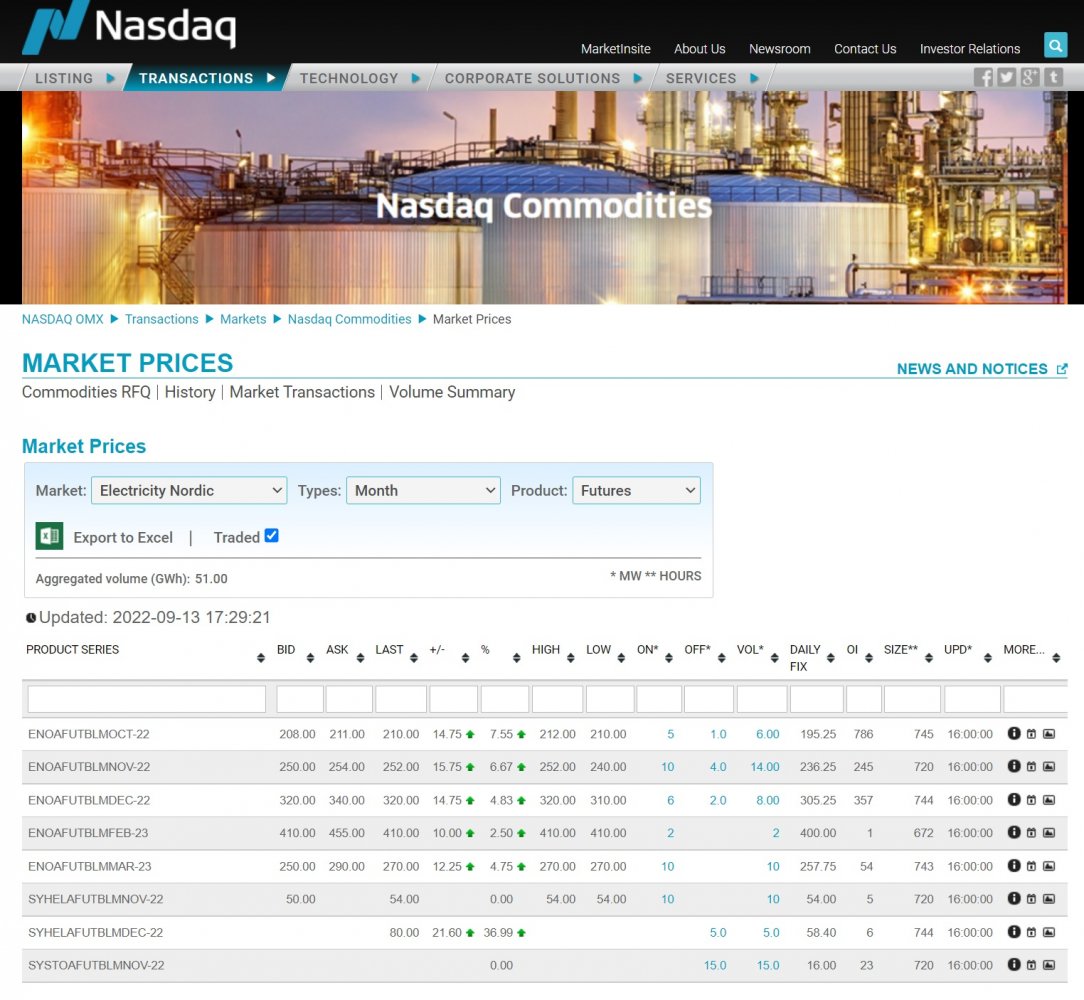
Task: Uncheck the Traded checkbox
Action: (x=271, y=536)
